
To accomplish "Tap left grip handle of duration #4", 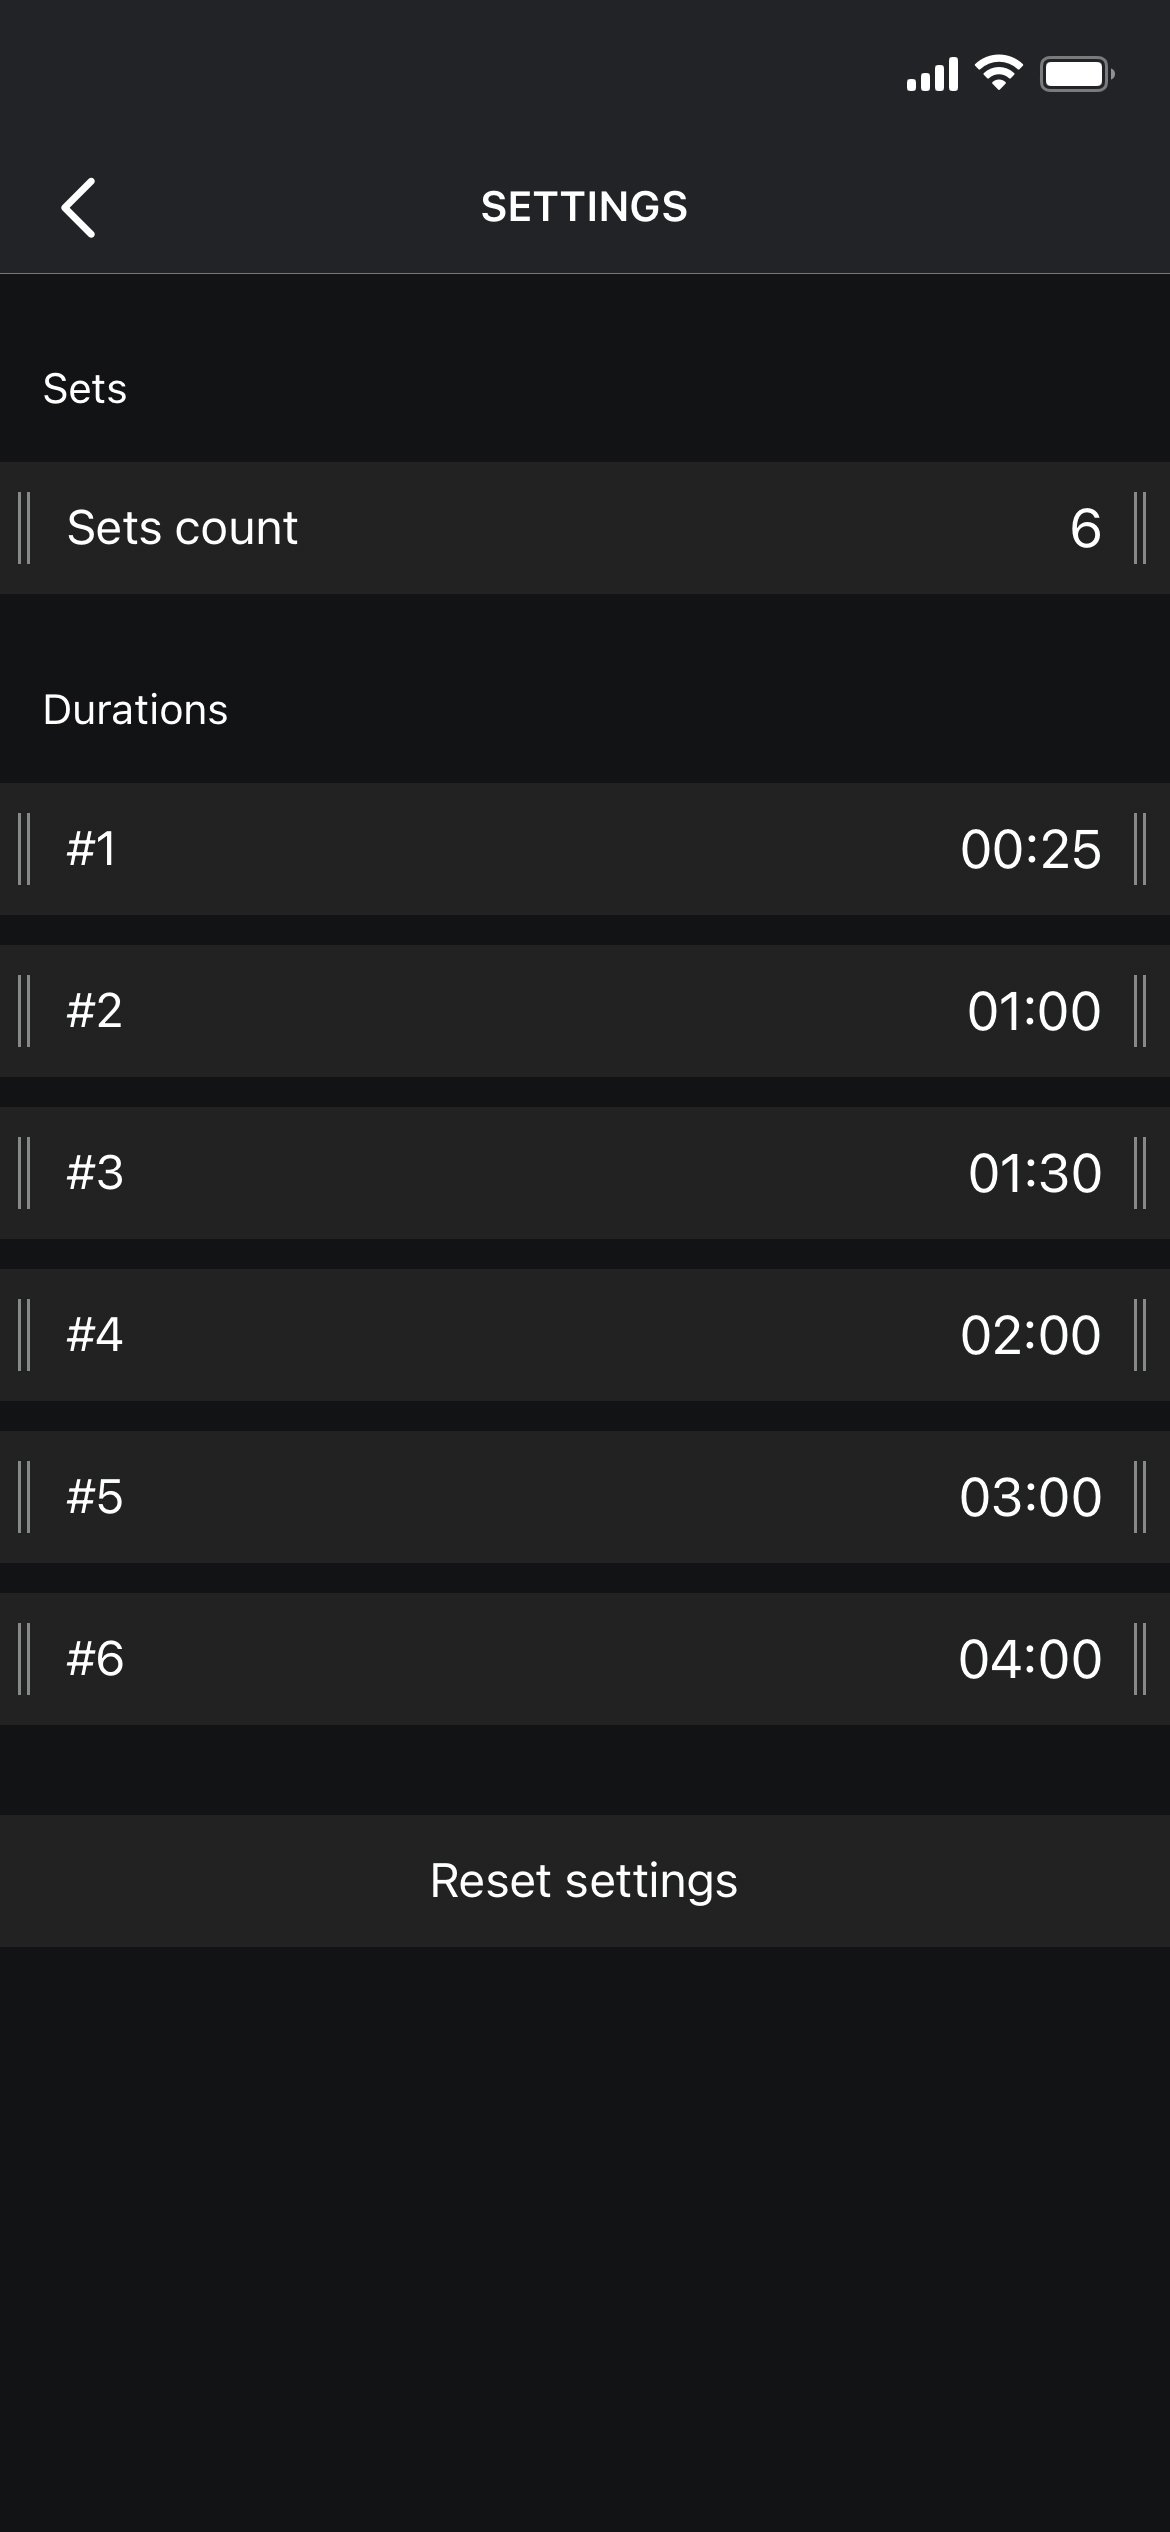I will pos(25,1335).
